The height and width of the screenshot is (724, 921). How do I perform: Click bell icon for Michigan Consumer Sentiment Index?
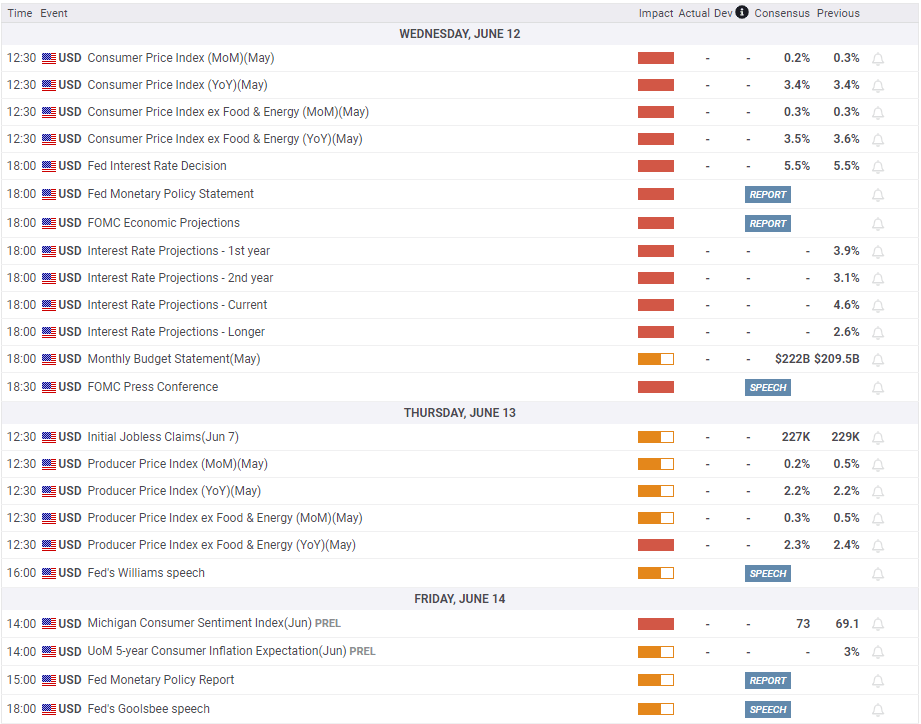[878, 625]
